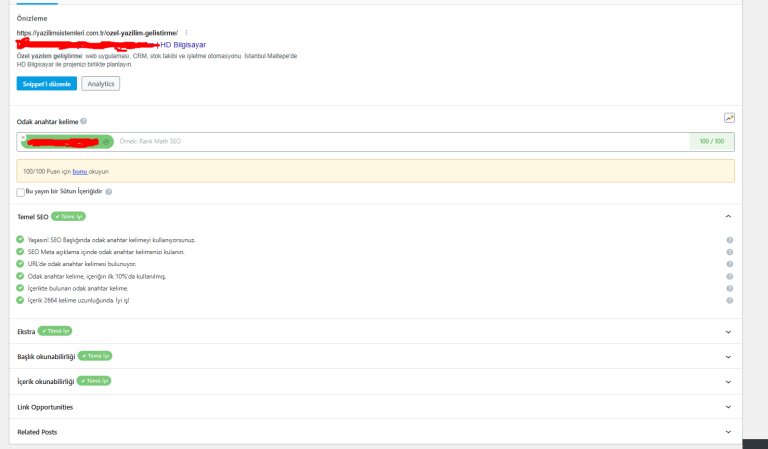Click the Snippet'i düzenle button
This screenshot has width=768, height=449.
(x=47, y=84)
